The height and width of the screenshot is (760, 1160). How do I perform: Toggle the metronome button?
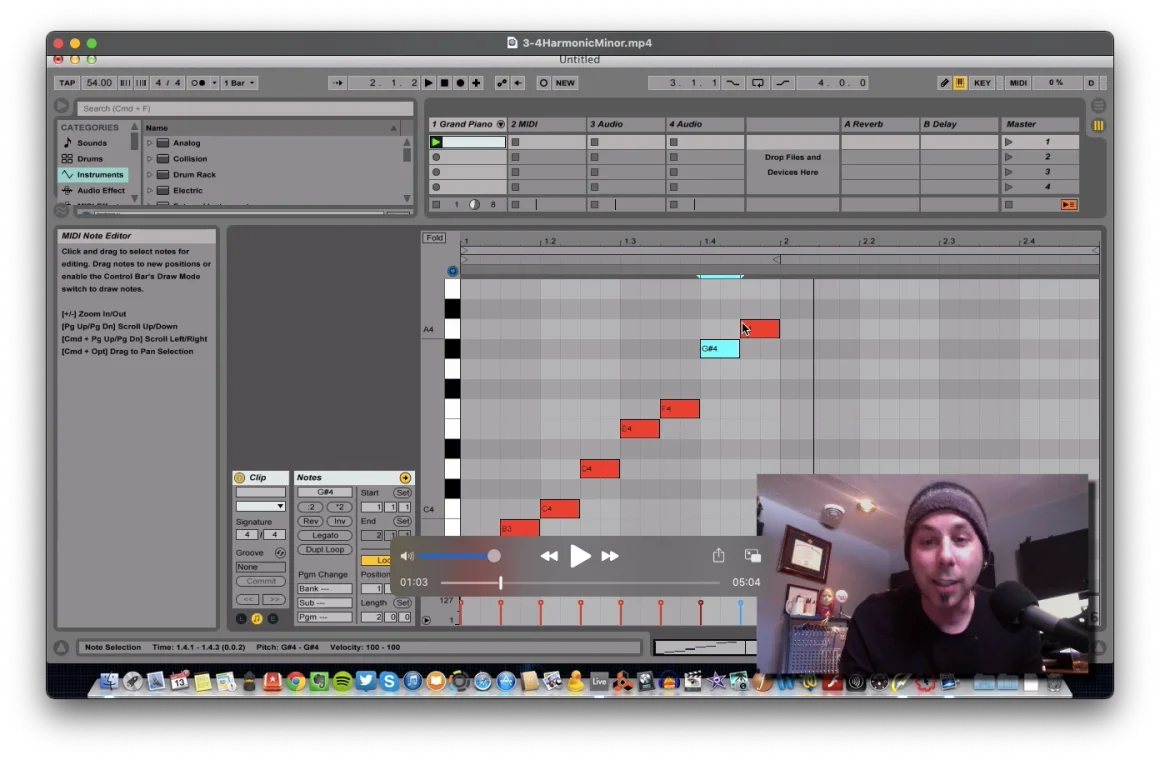point(198,83)
